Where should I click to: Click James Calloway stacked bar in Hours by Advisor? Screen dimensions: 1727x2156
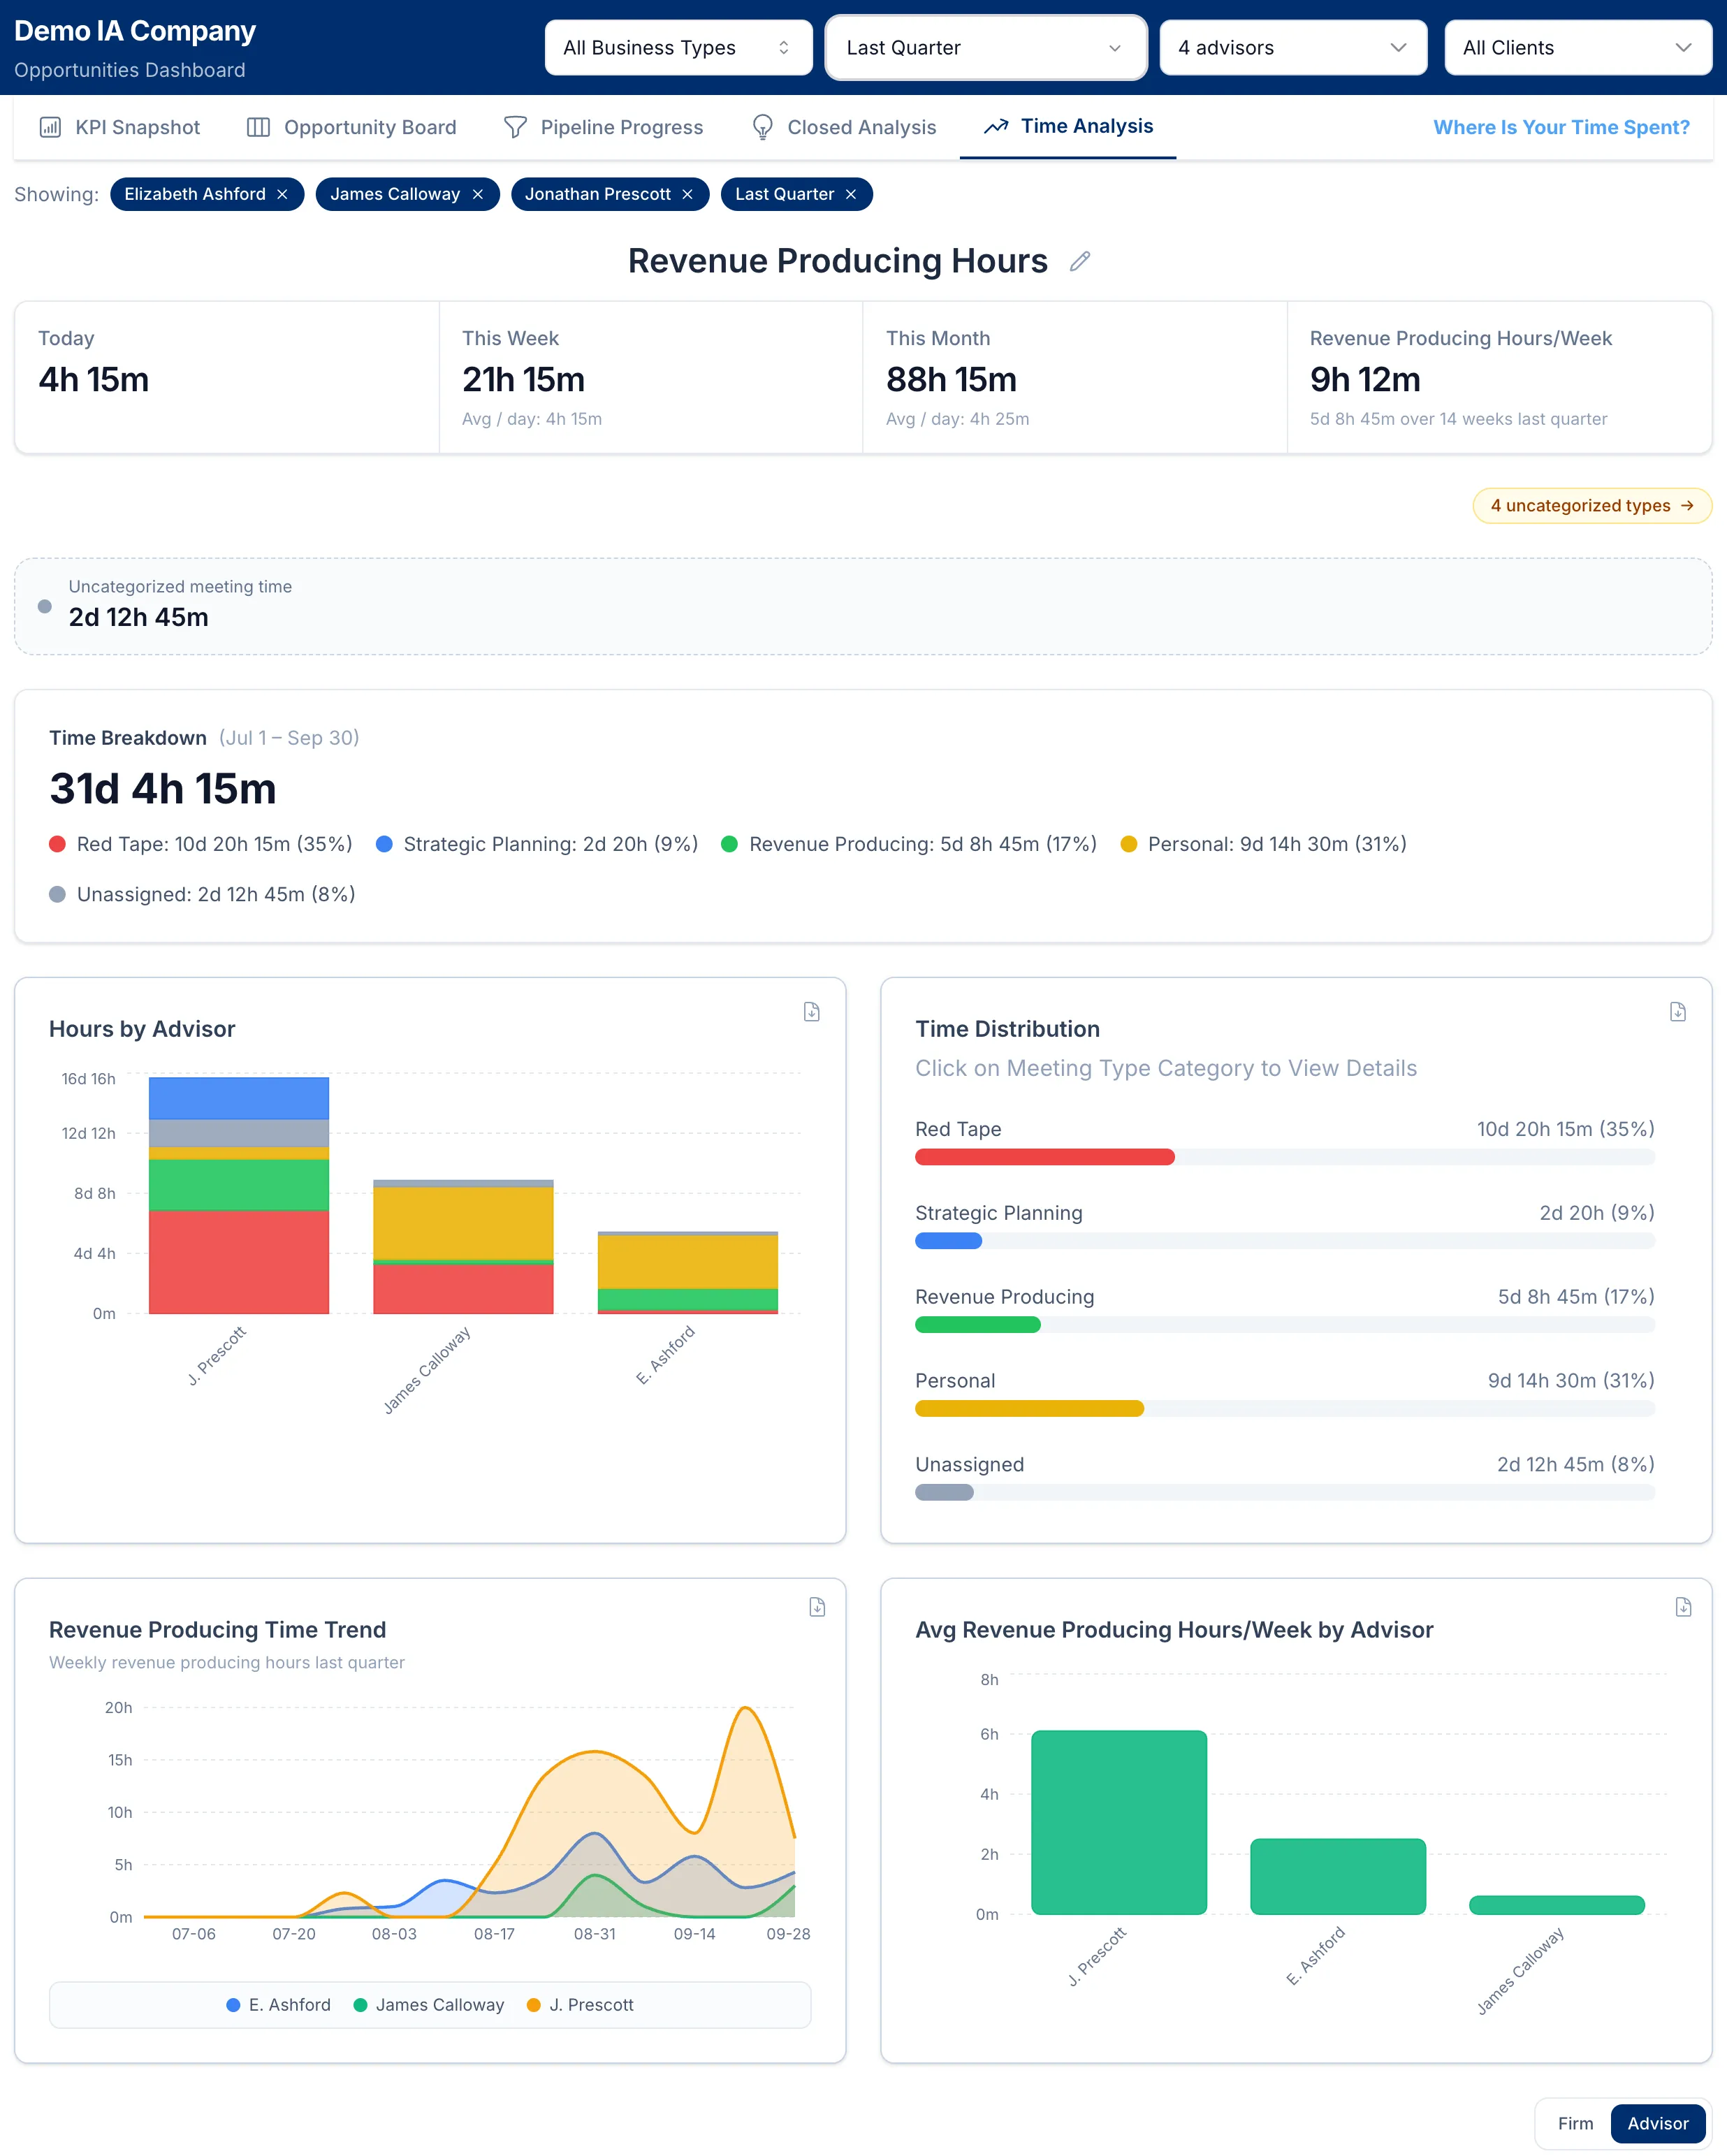pyautogui.click(x=463, y=1246)
